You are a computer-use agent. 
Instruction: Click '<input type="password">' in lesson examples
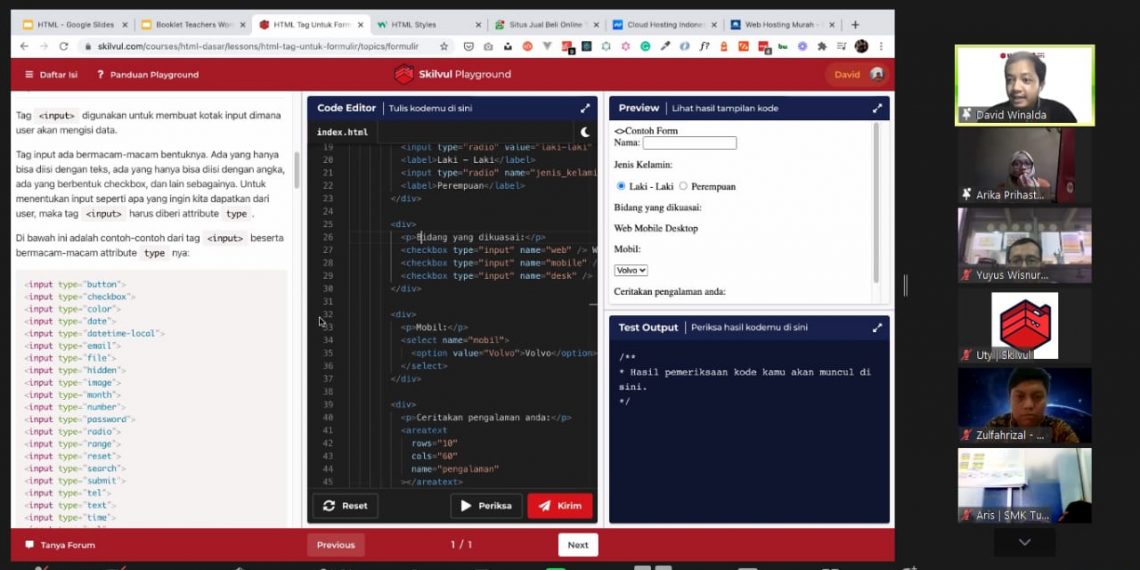[80, 420]
